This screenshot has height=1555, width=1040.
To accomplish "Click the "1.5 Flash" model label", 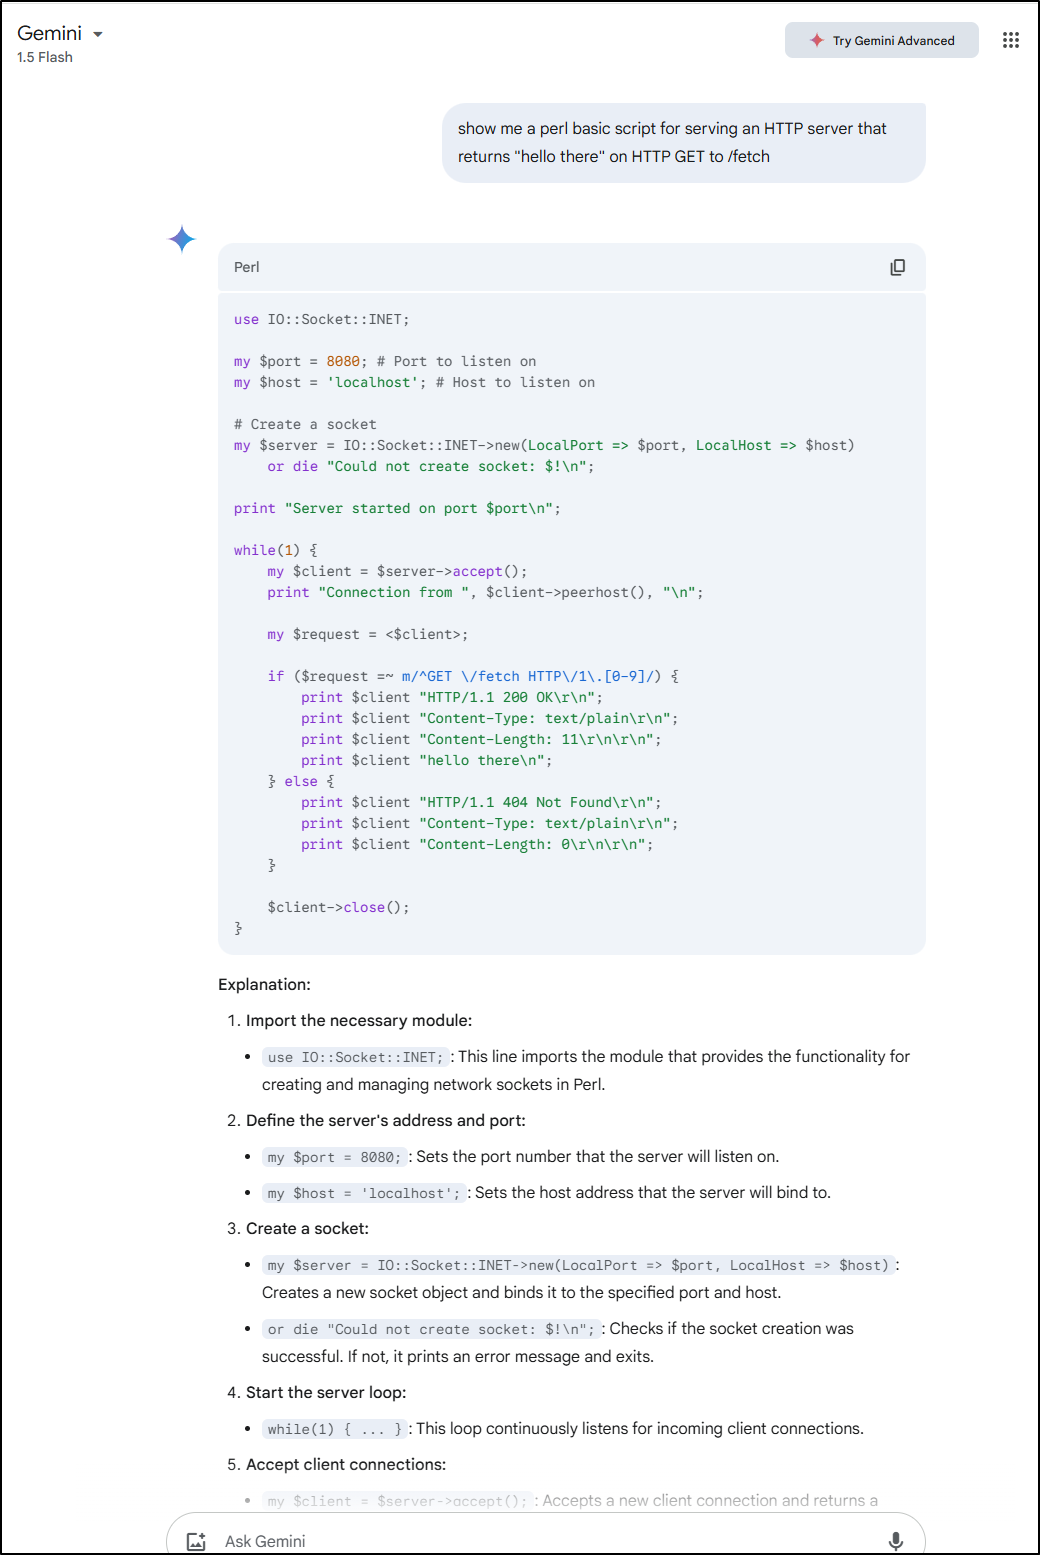I will click(45, 57).
